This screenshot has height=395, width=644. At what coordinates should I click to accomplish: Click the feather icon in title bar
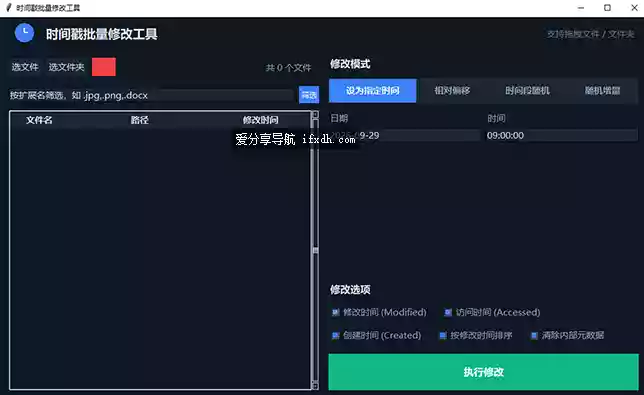point(8,8)
